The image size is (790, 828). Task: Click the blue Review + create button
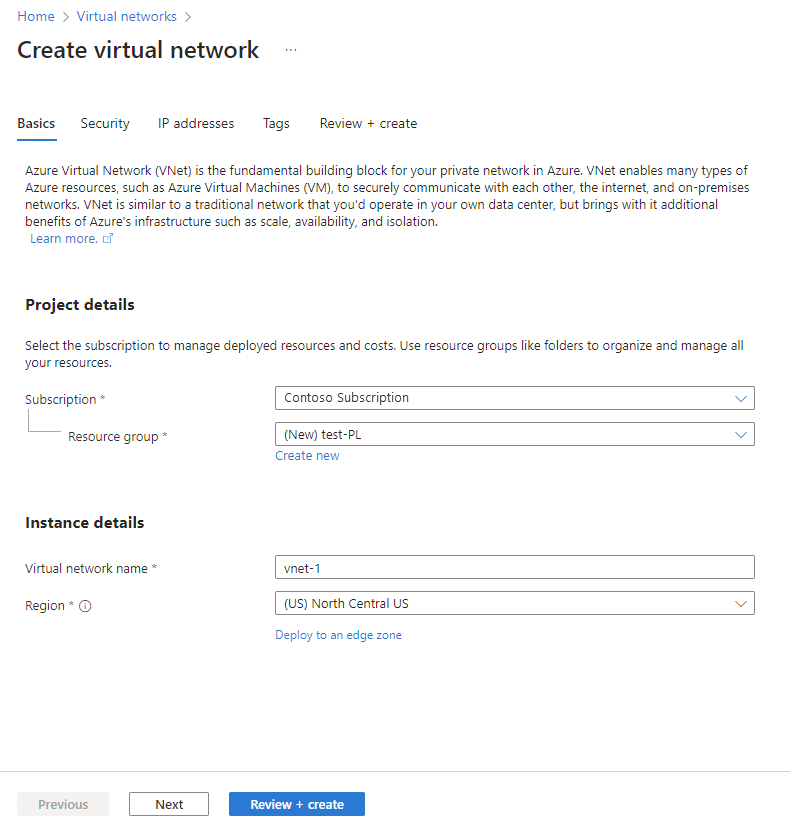[x=296, y=803]
